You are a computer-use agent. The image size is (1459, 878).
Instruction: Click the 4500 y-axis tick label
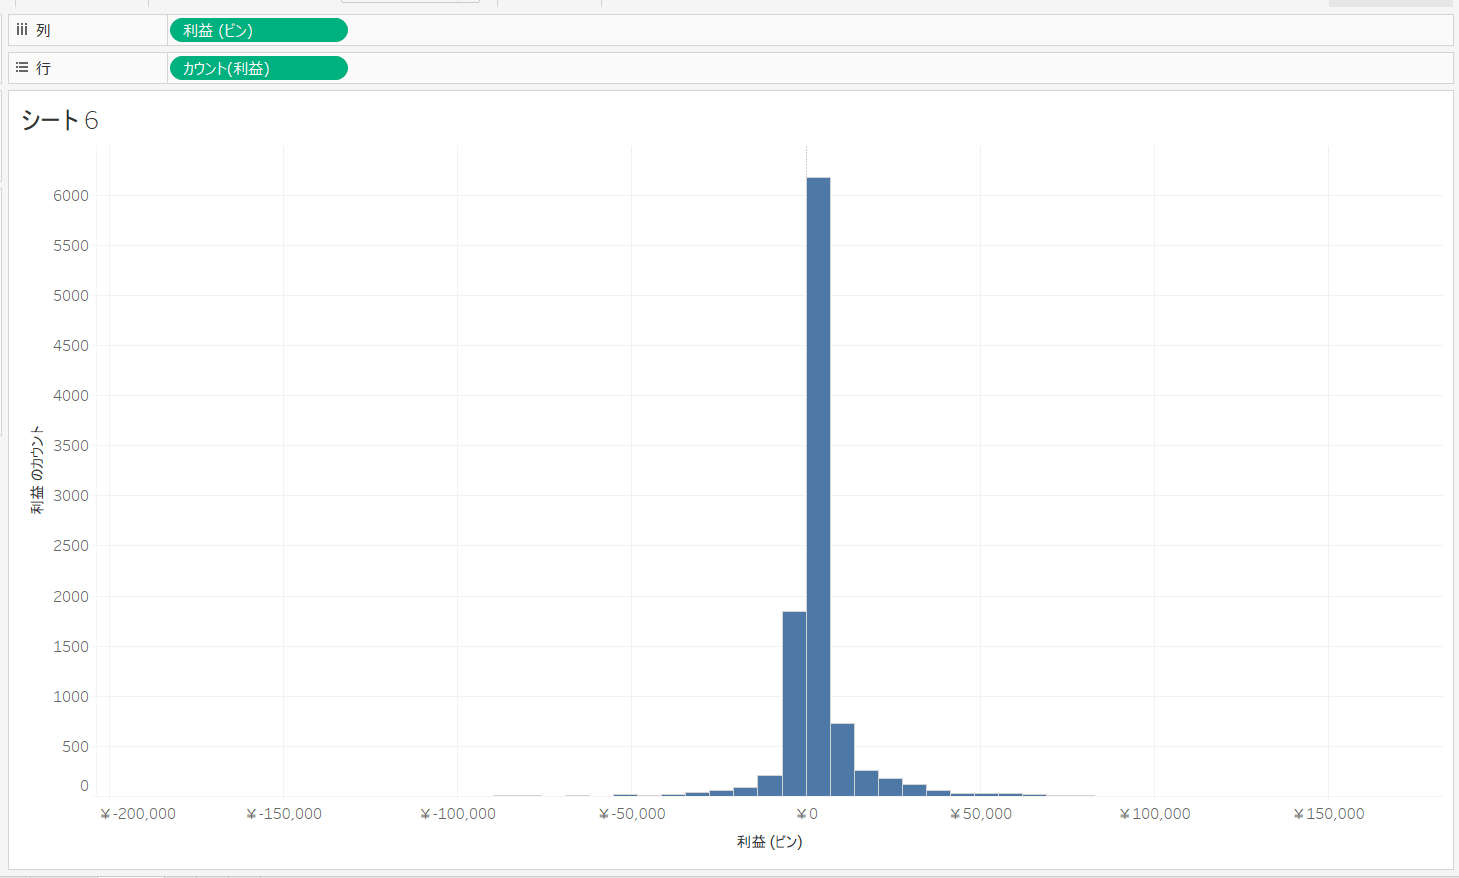(x=71, y=346)
